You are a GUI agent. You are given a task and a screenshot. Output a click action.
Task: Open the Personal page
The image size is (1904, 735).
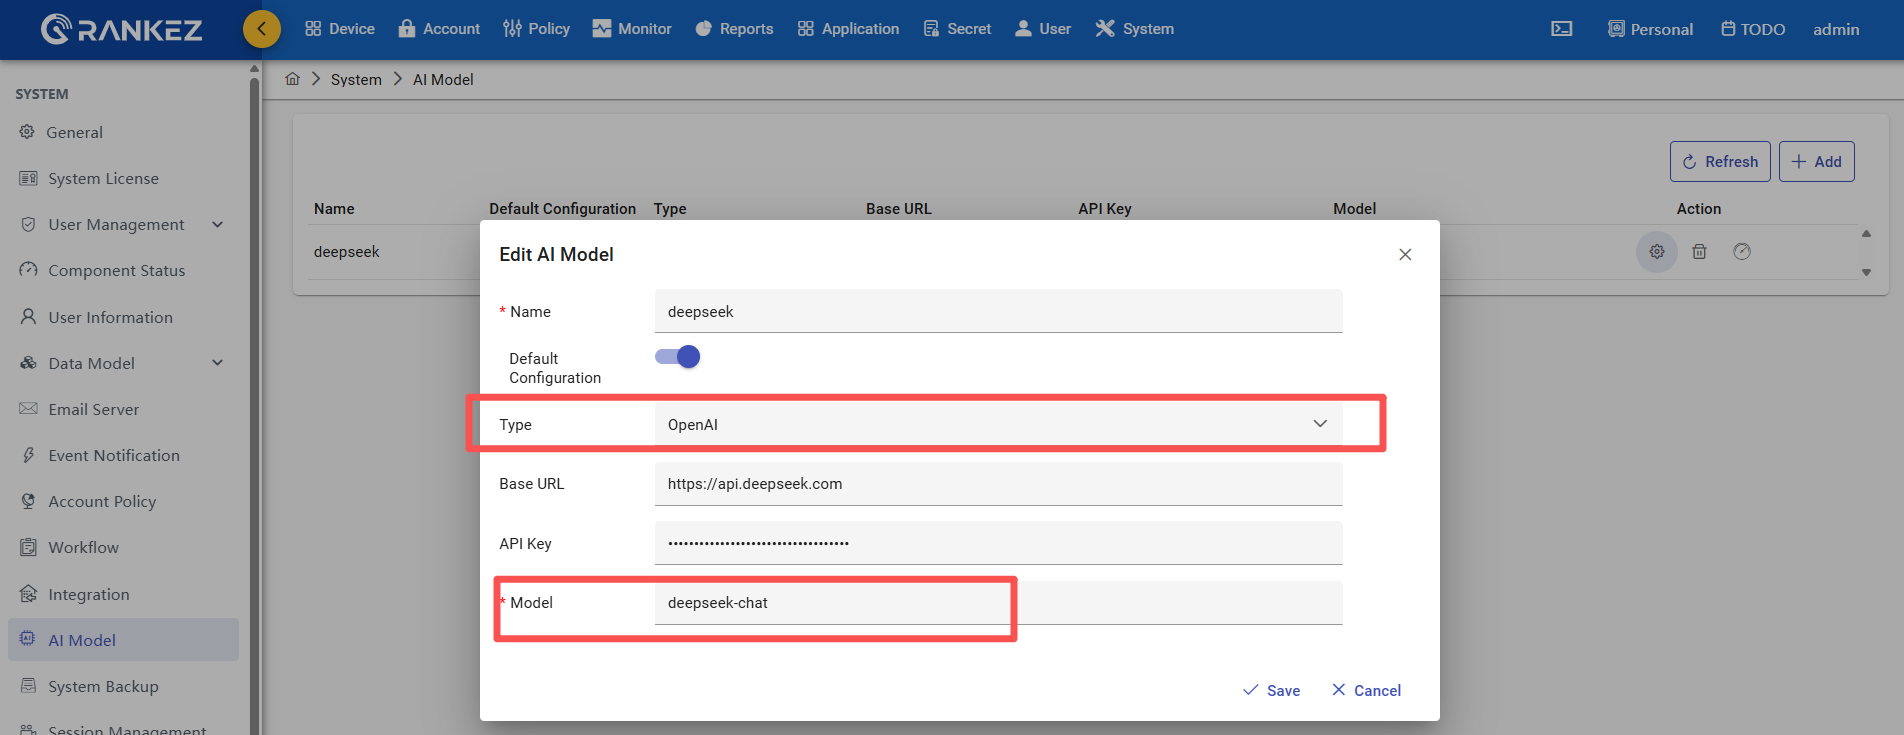pos(1650,29)
